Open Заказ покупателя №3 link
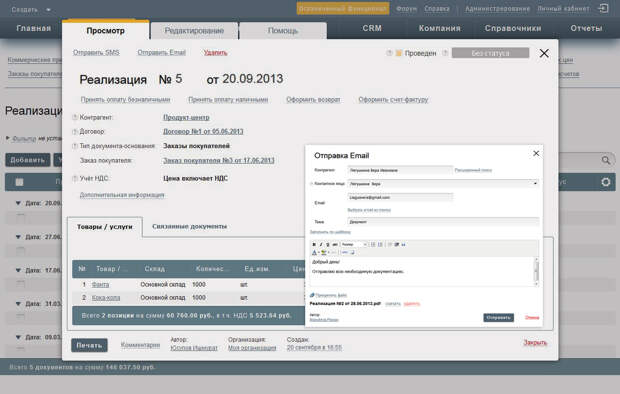Viewport: 620px width, 394px height. click(219, 160)
